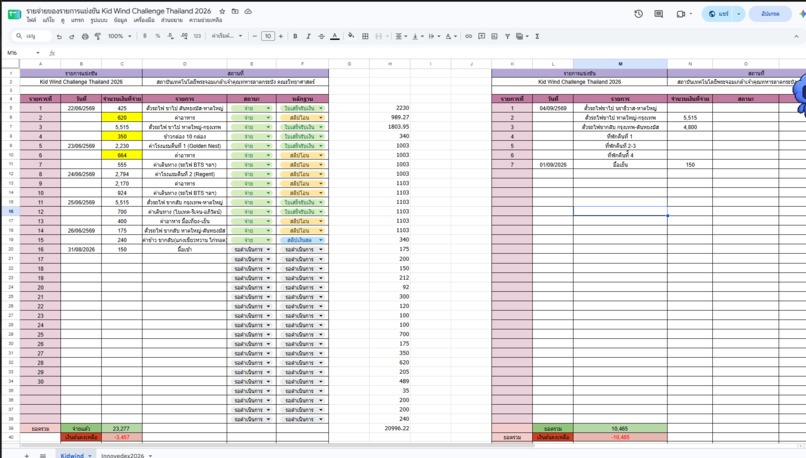Open version history clock icon
The height and width of the screenshot is (458, 806).
pyautogui.click(x=638, y=14)
